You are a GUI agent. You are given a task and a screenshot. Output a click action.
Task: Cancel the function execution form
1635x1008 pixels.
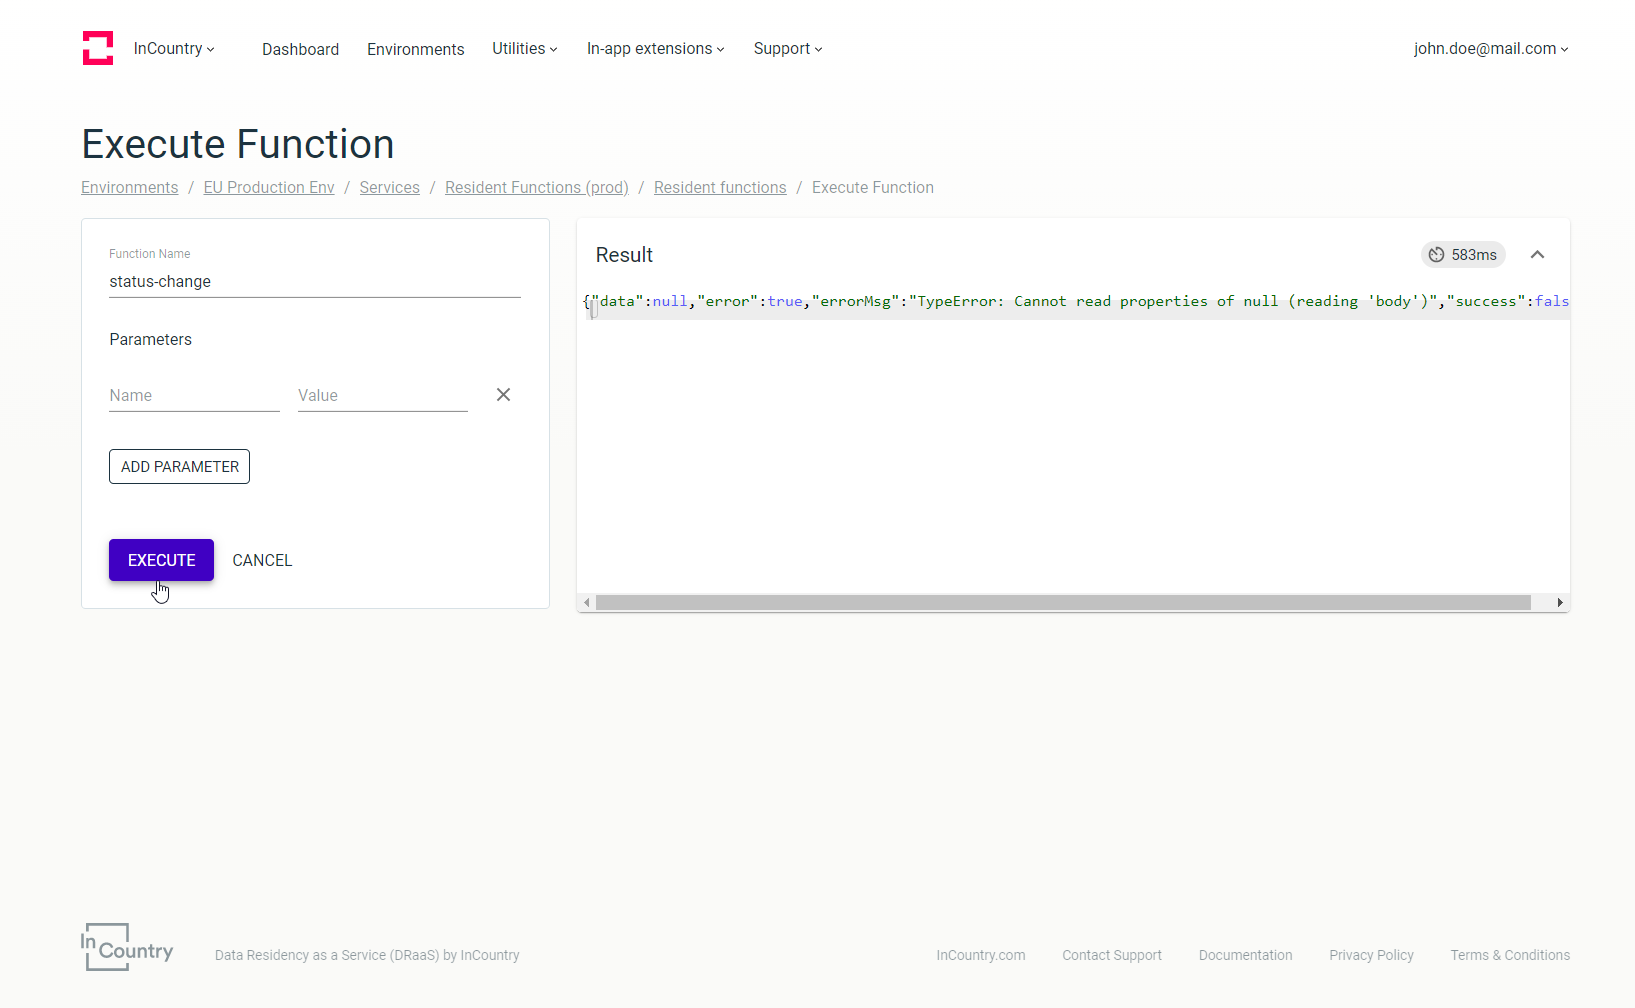[x=262, y=561]
